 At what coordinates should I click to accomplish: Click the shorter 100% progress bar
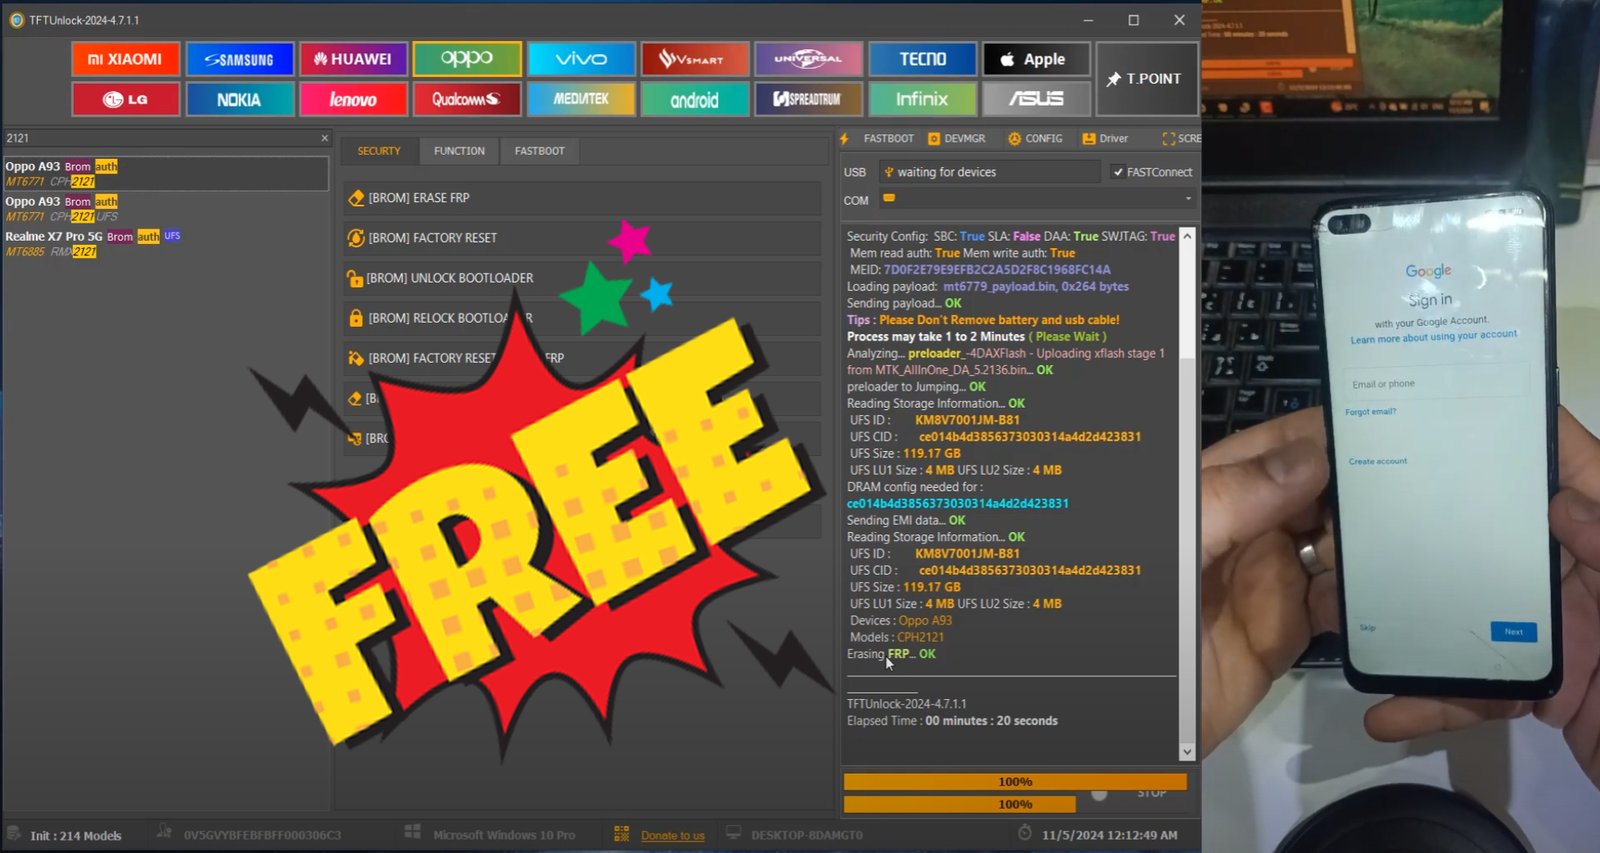(x=960, y=804)
